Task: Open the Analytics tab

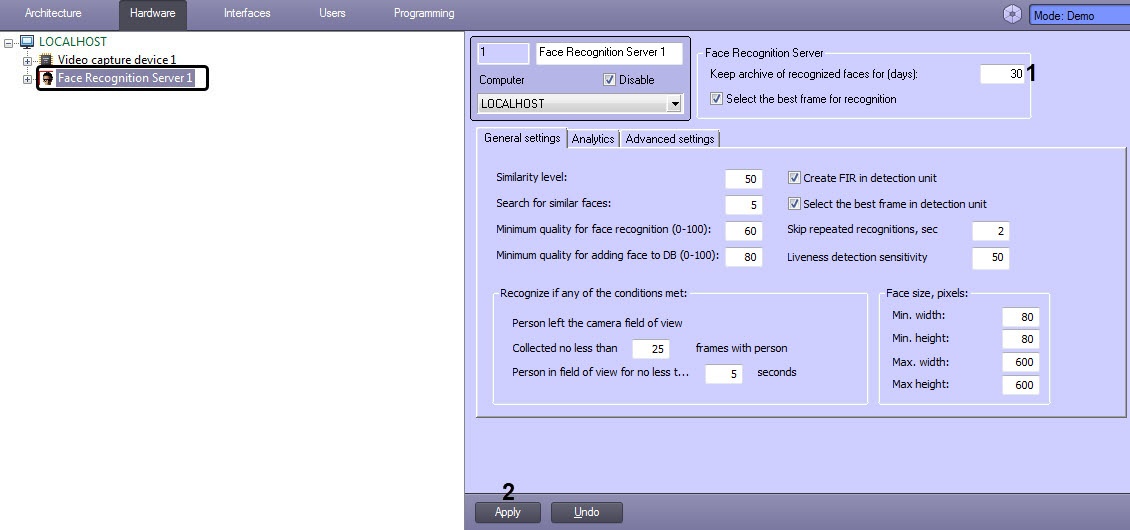Action: point(593,139)
